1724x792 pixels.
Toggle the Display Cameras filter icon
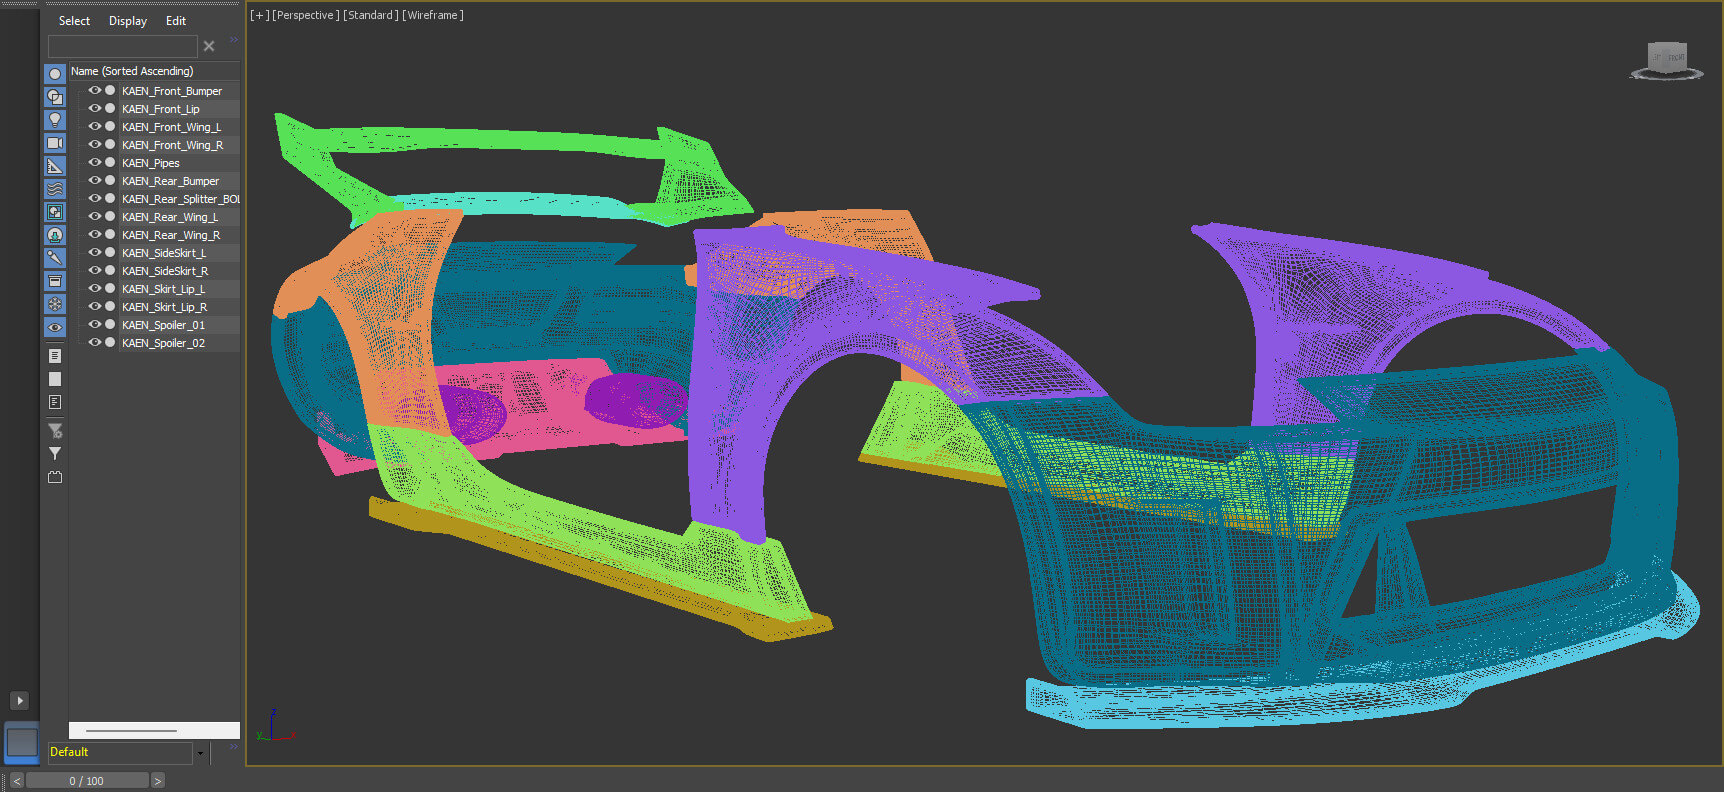pos(55,143)
